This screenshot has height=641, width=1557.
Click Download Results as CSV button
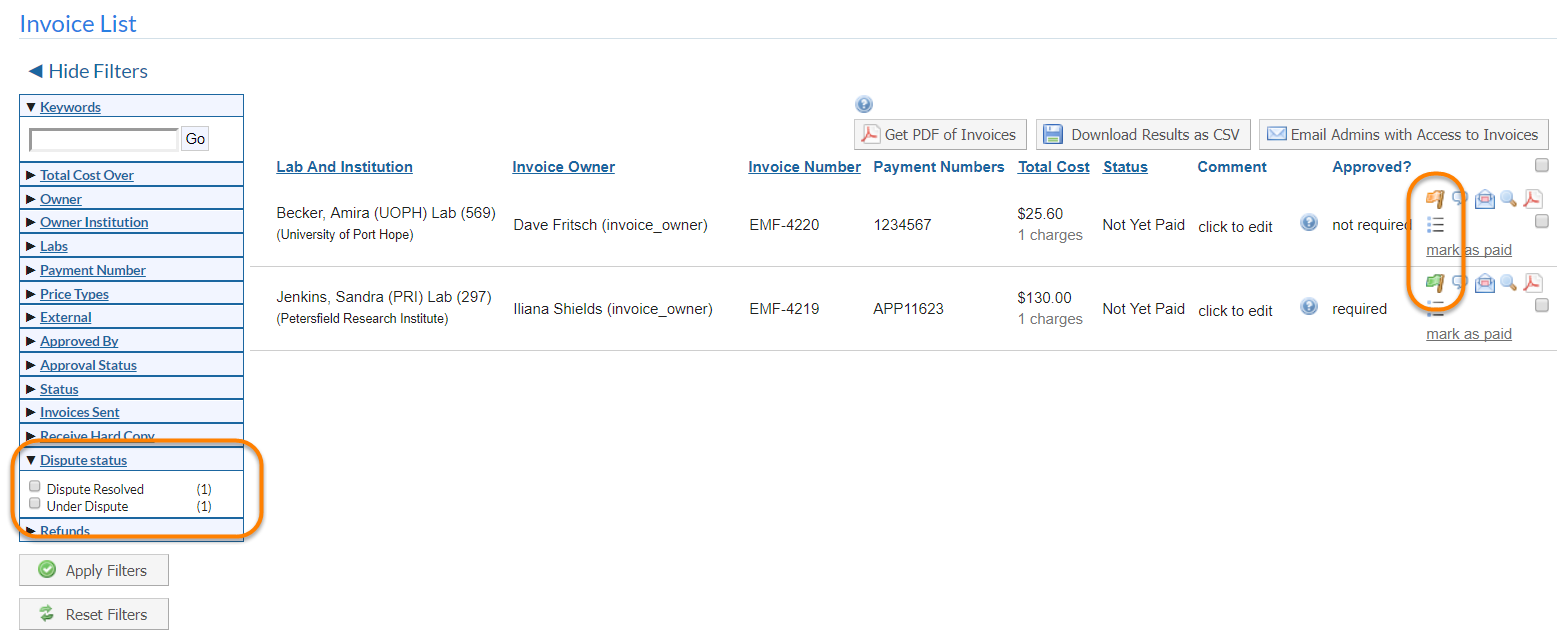click(x=1143, y=135)
